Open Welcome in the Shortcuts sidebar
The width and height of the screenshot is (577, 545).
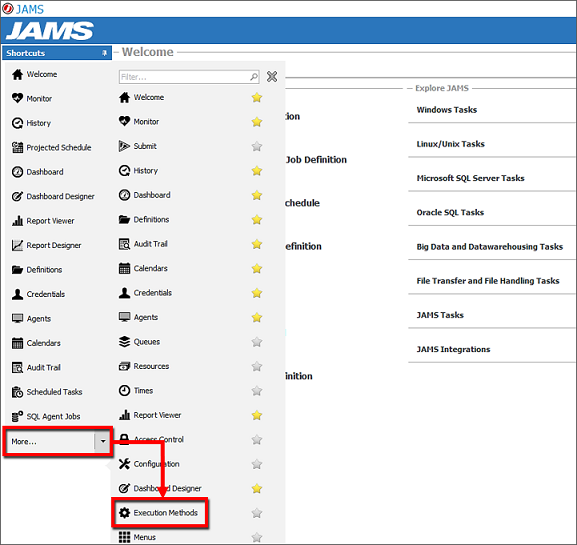34,74
